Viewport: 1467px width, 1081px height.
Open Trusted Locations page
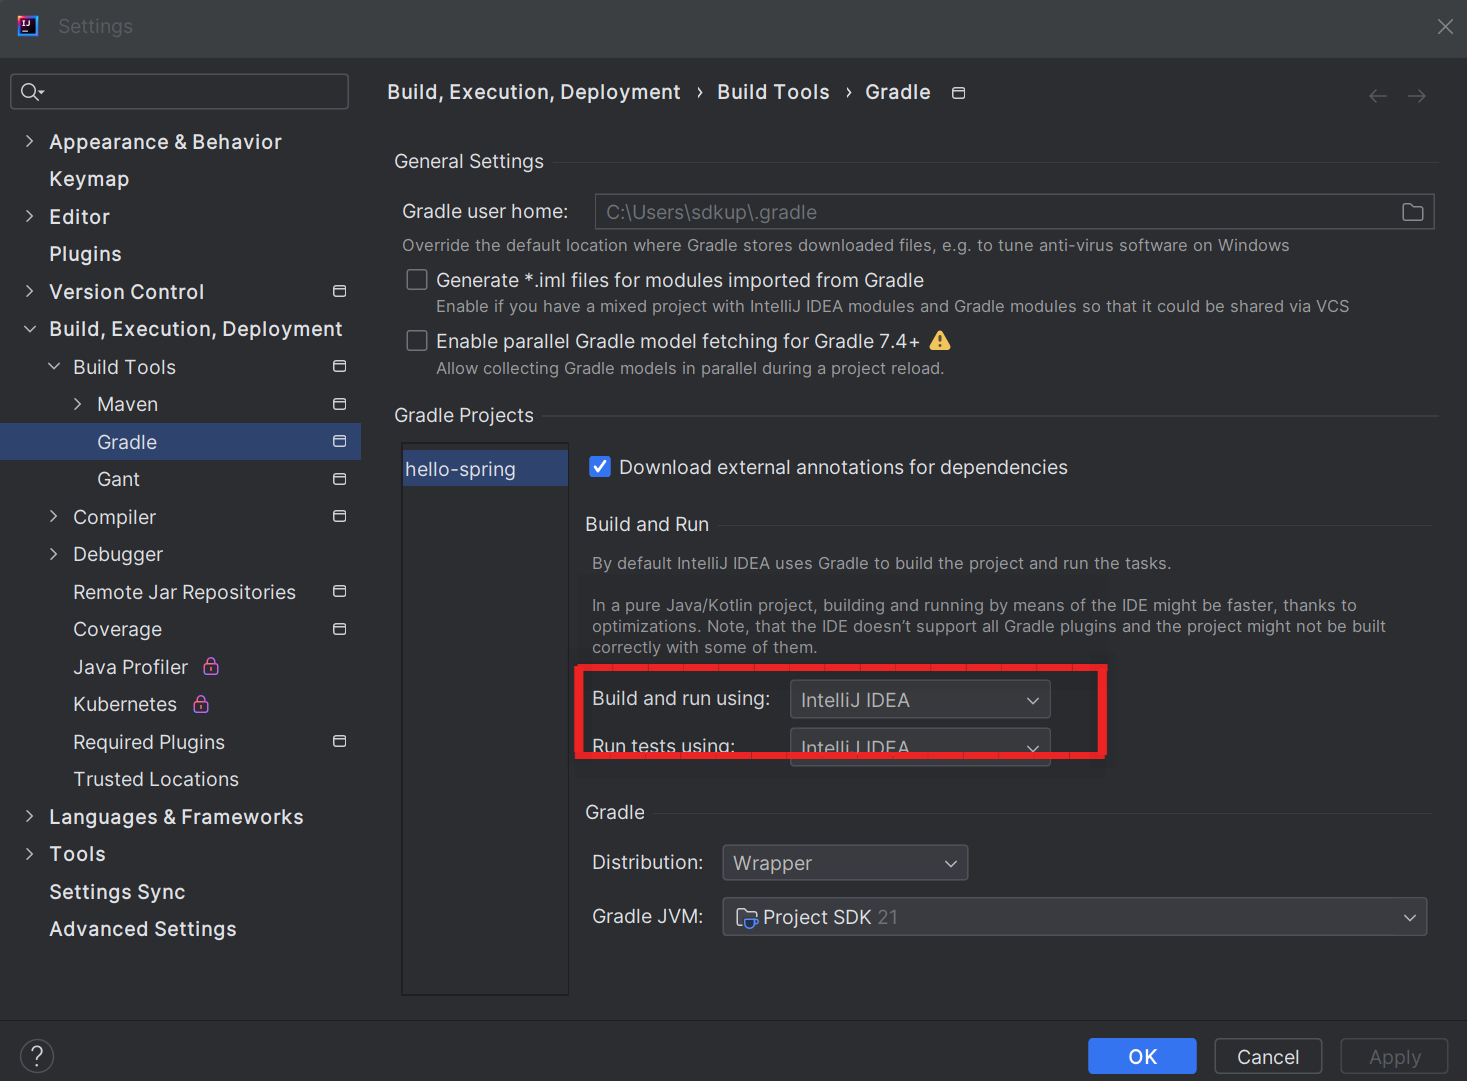click(156, 779)
